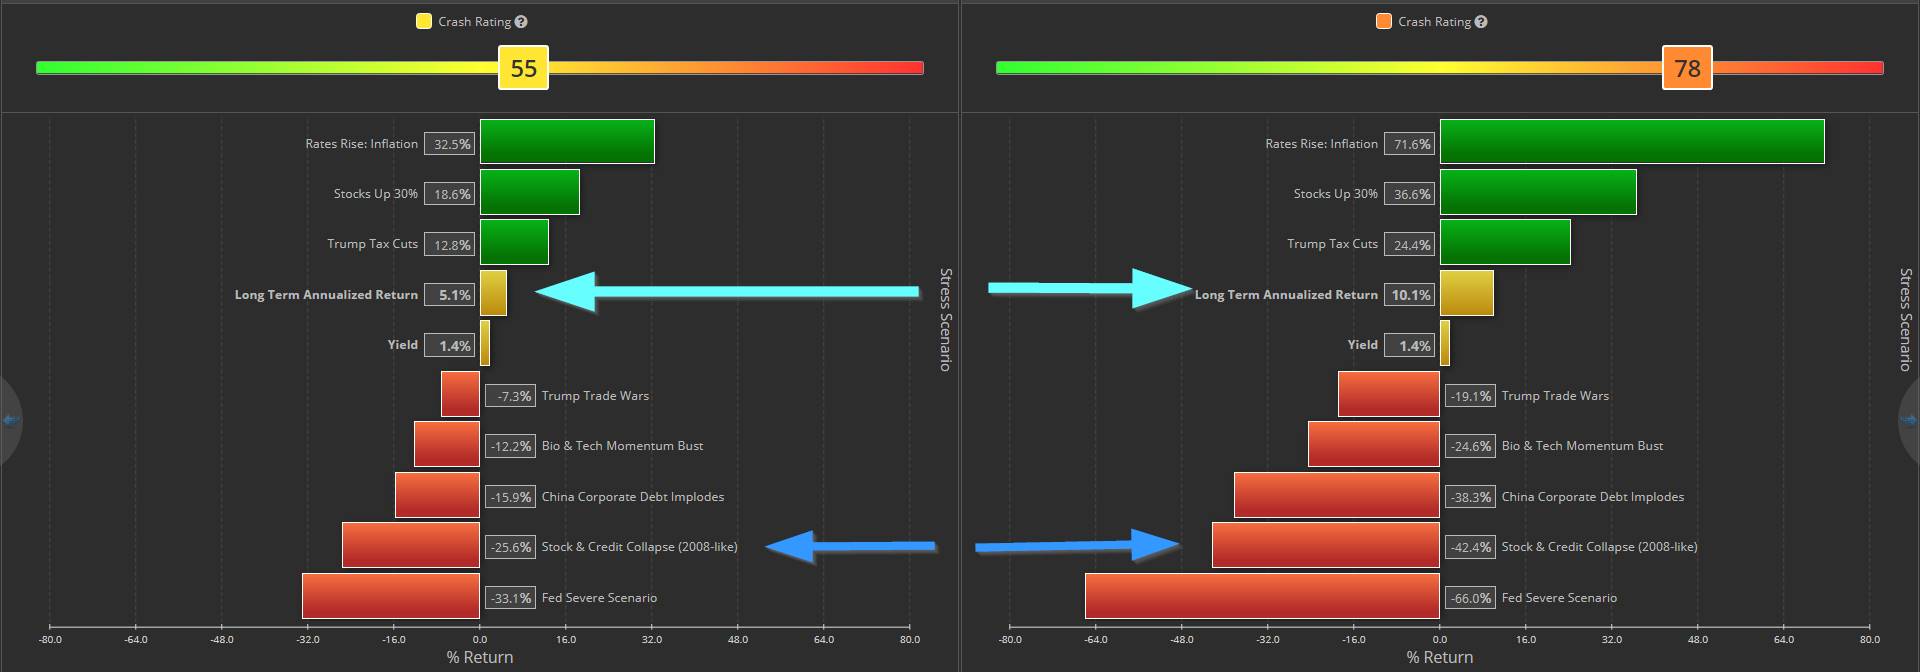
Task: Select the red Fed Severe Scenario -66.0% bar
Action: pos(1262,596)
